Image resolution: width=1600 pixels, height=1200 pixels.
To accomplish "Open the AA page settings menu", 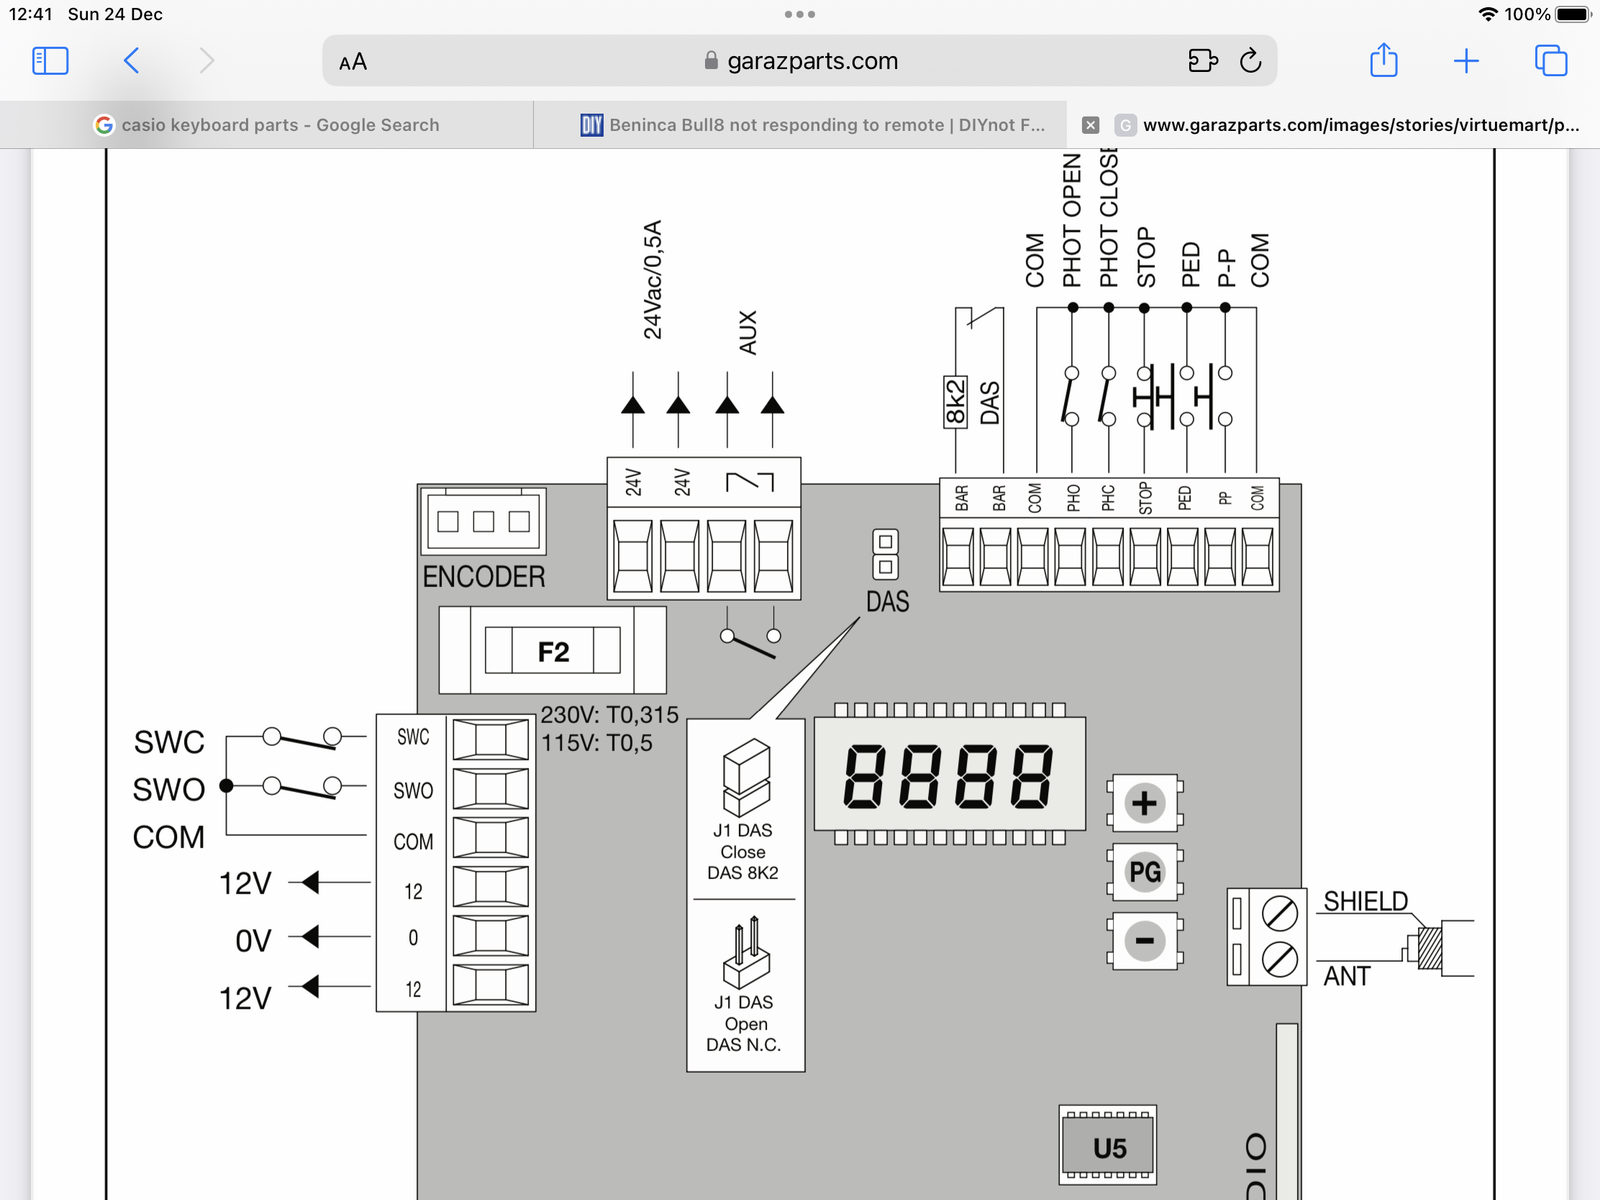I will (353, 62).
